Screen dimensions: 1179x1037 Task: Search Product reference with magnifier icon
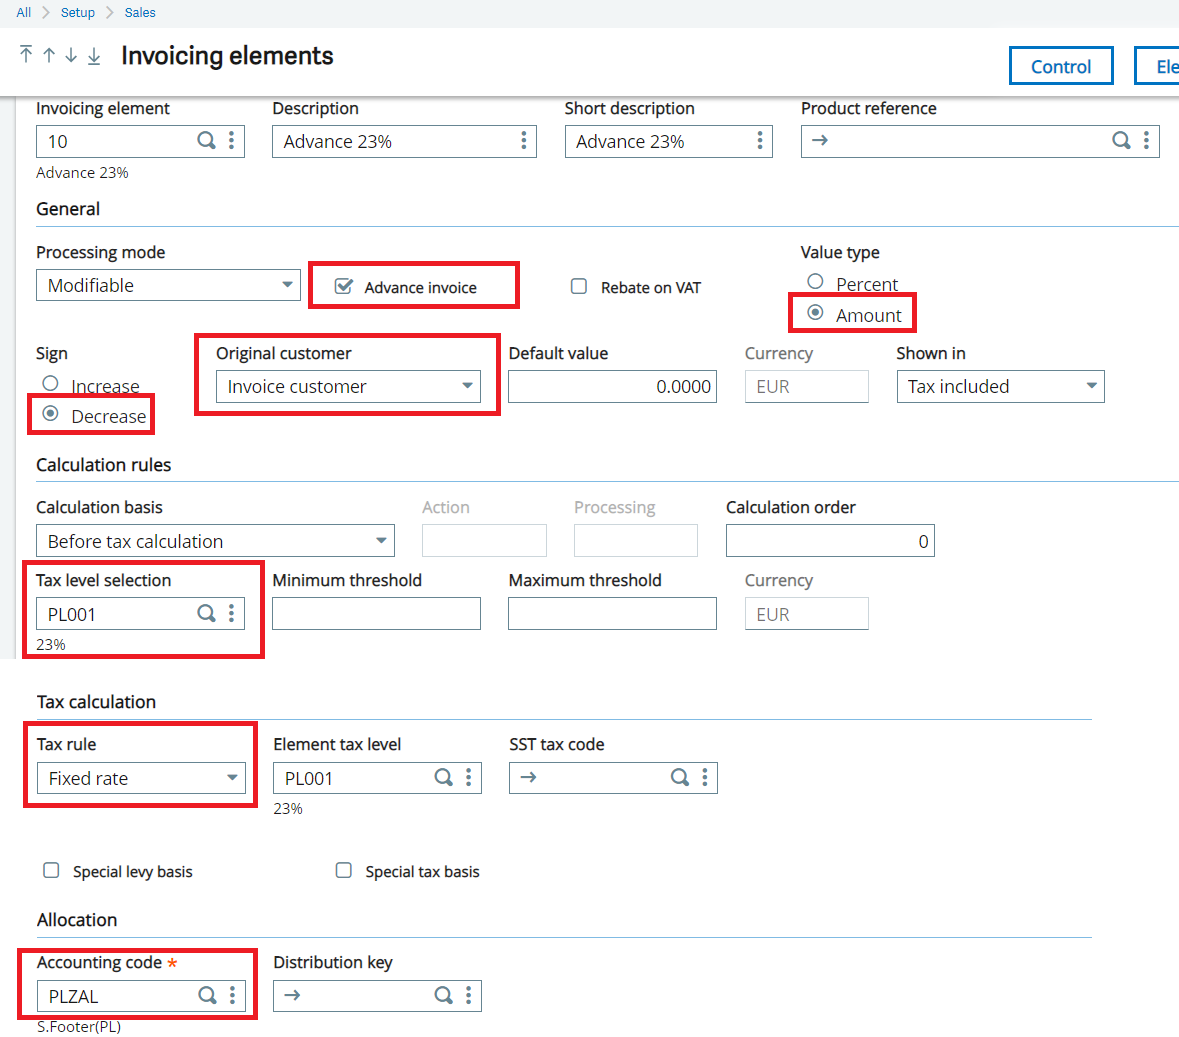(1120, 141)
